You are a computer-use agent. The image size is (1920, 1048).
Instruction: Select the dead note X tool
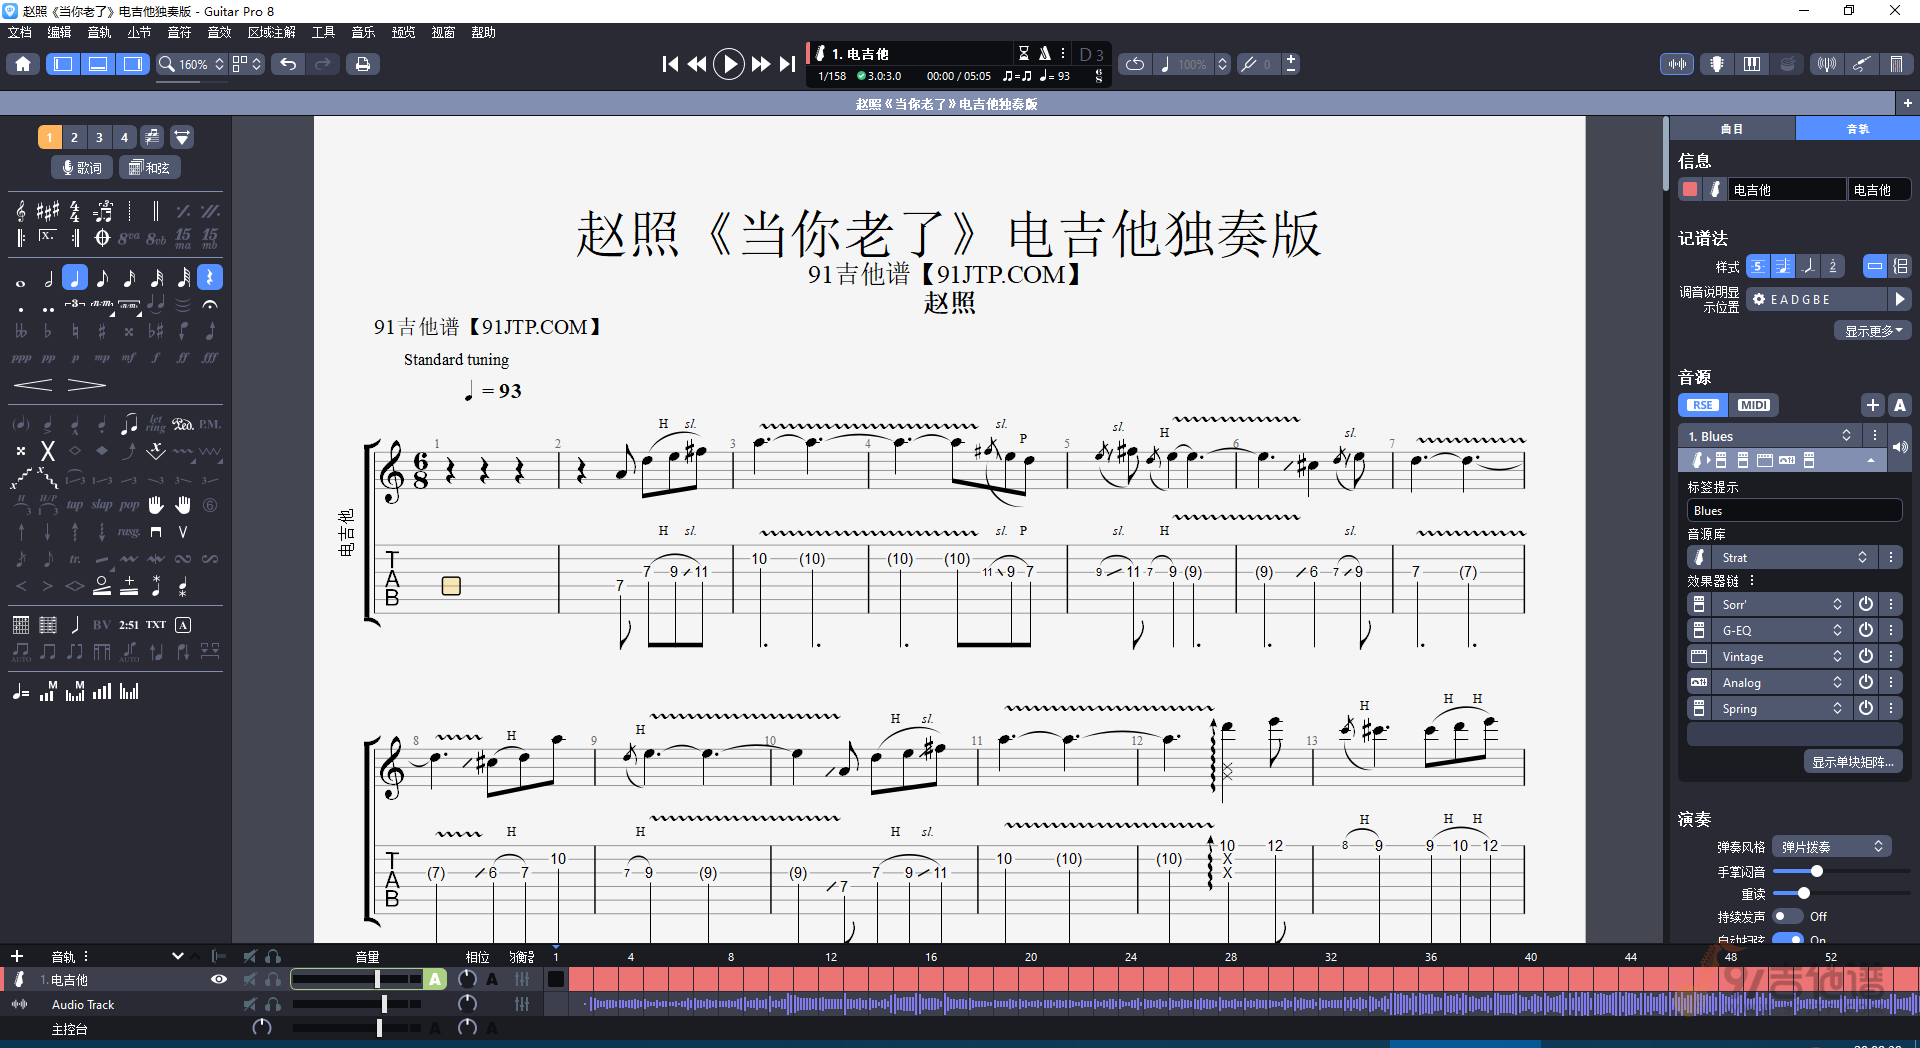tap(47, 451)
